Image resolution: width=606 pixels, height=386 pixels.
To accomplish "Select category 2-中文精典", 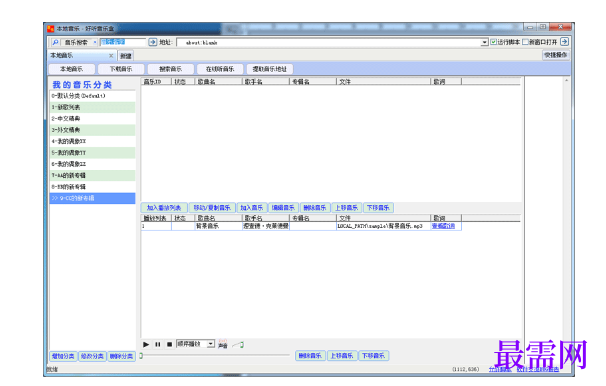I will click(x=92, y=119).
